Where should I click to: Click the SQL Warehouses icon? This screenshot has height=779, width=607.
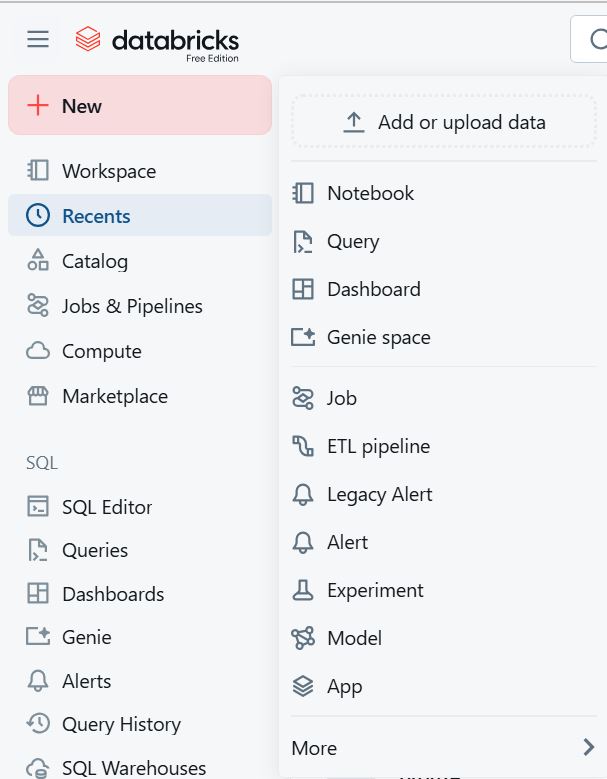click(38, 768)
